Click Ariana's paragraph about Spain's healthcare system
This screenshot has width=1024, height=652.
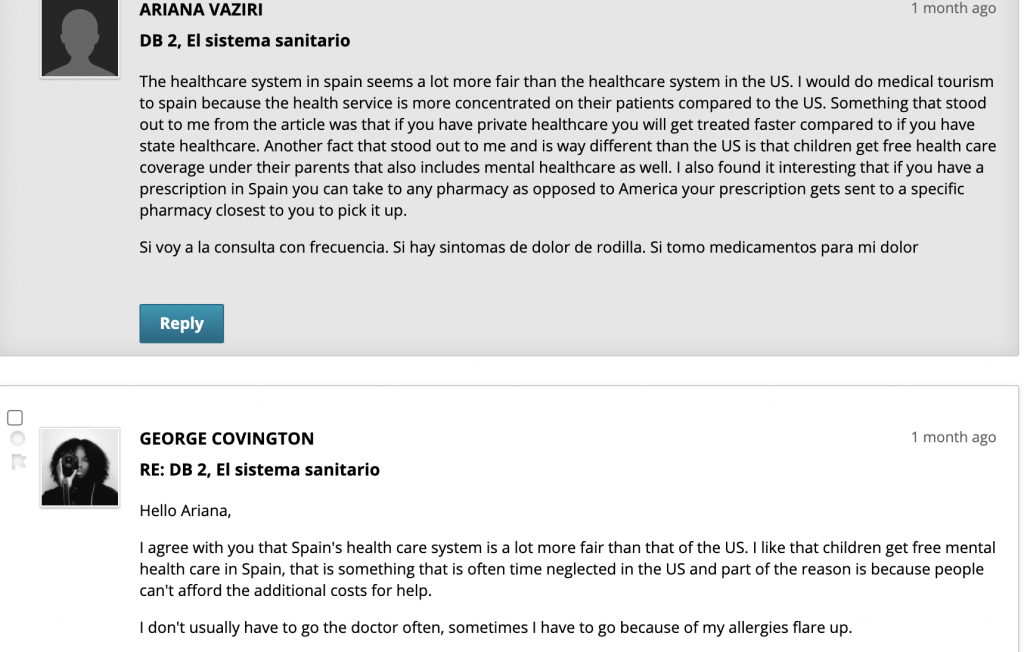568,146
